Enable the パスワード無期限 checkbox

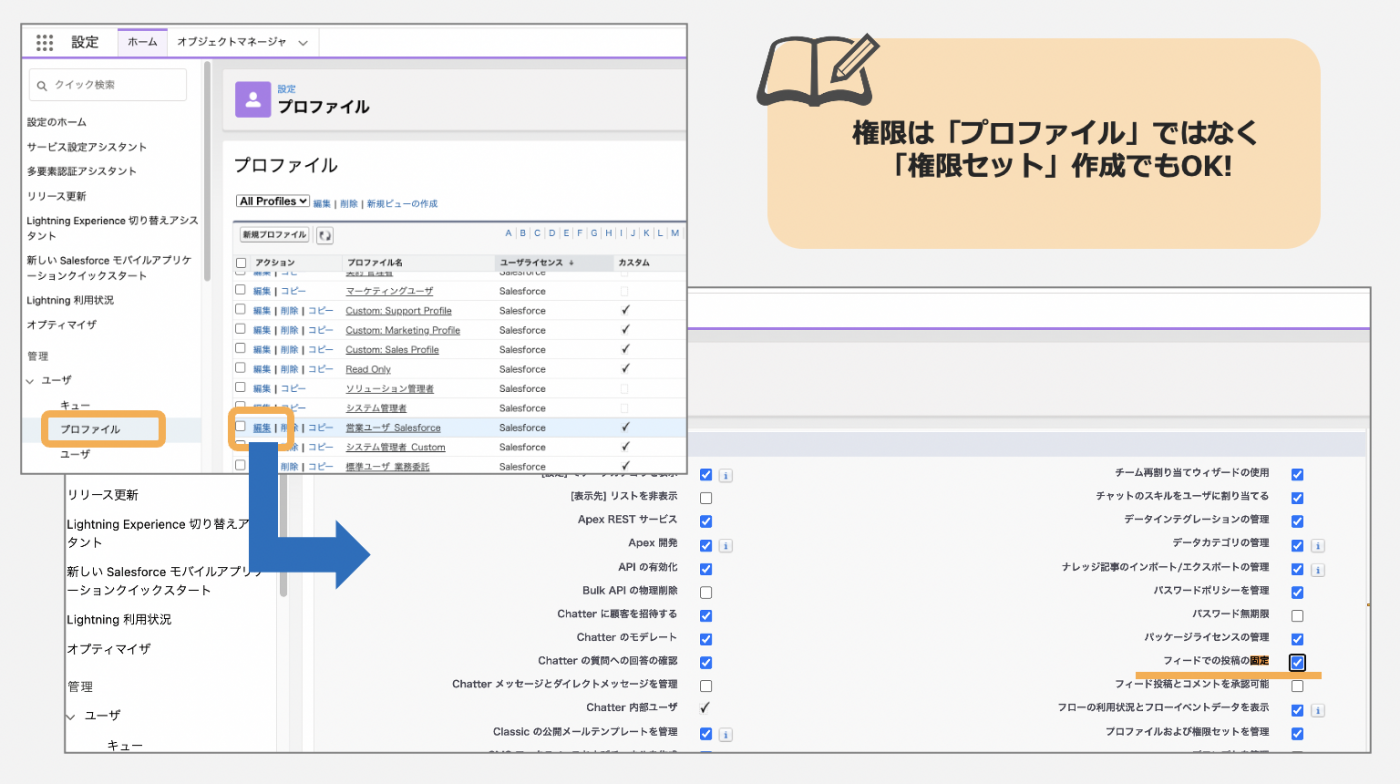click(1297, 616)
